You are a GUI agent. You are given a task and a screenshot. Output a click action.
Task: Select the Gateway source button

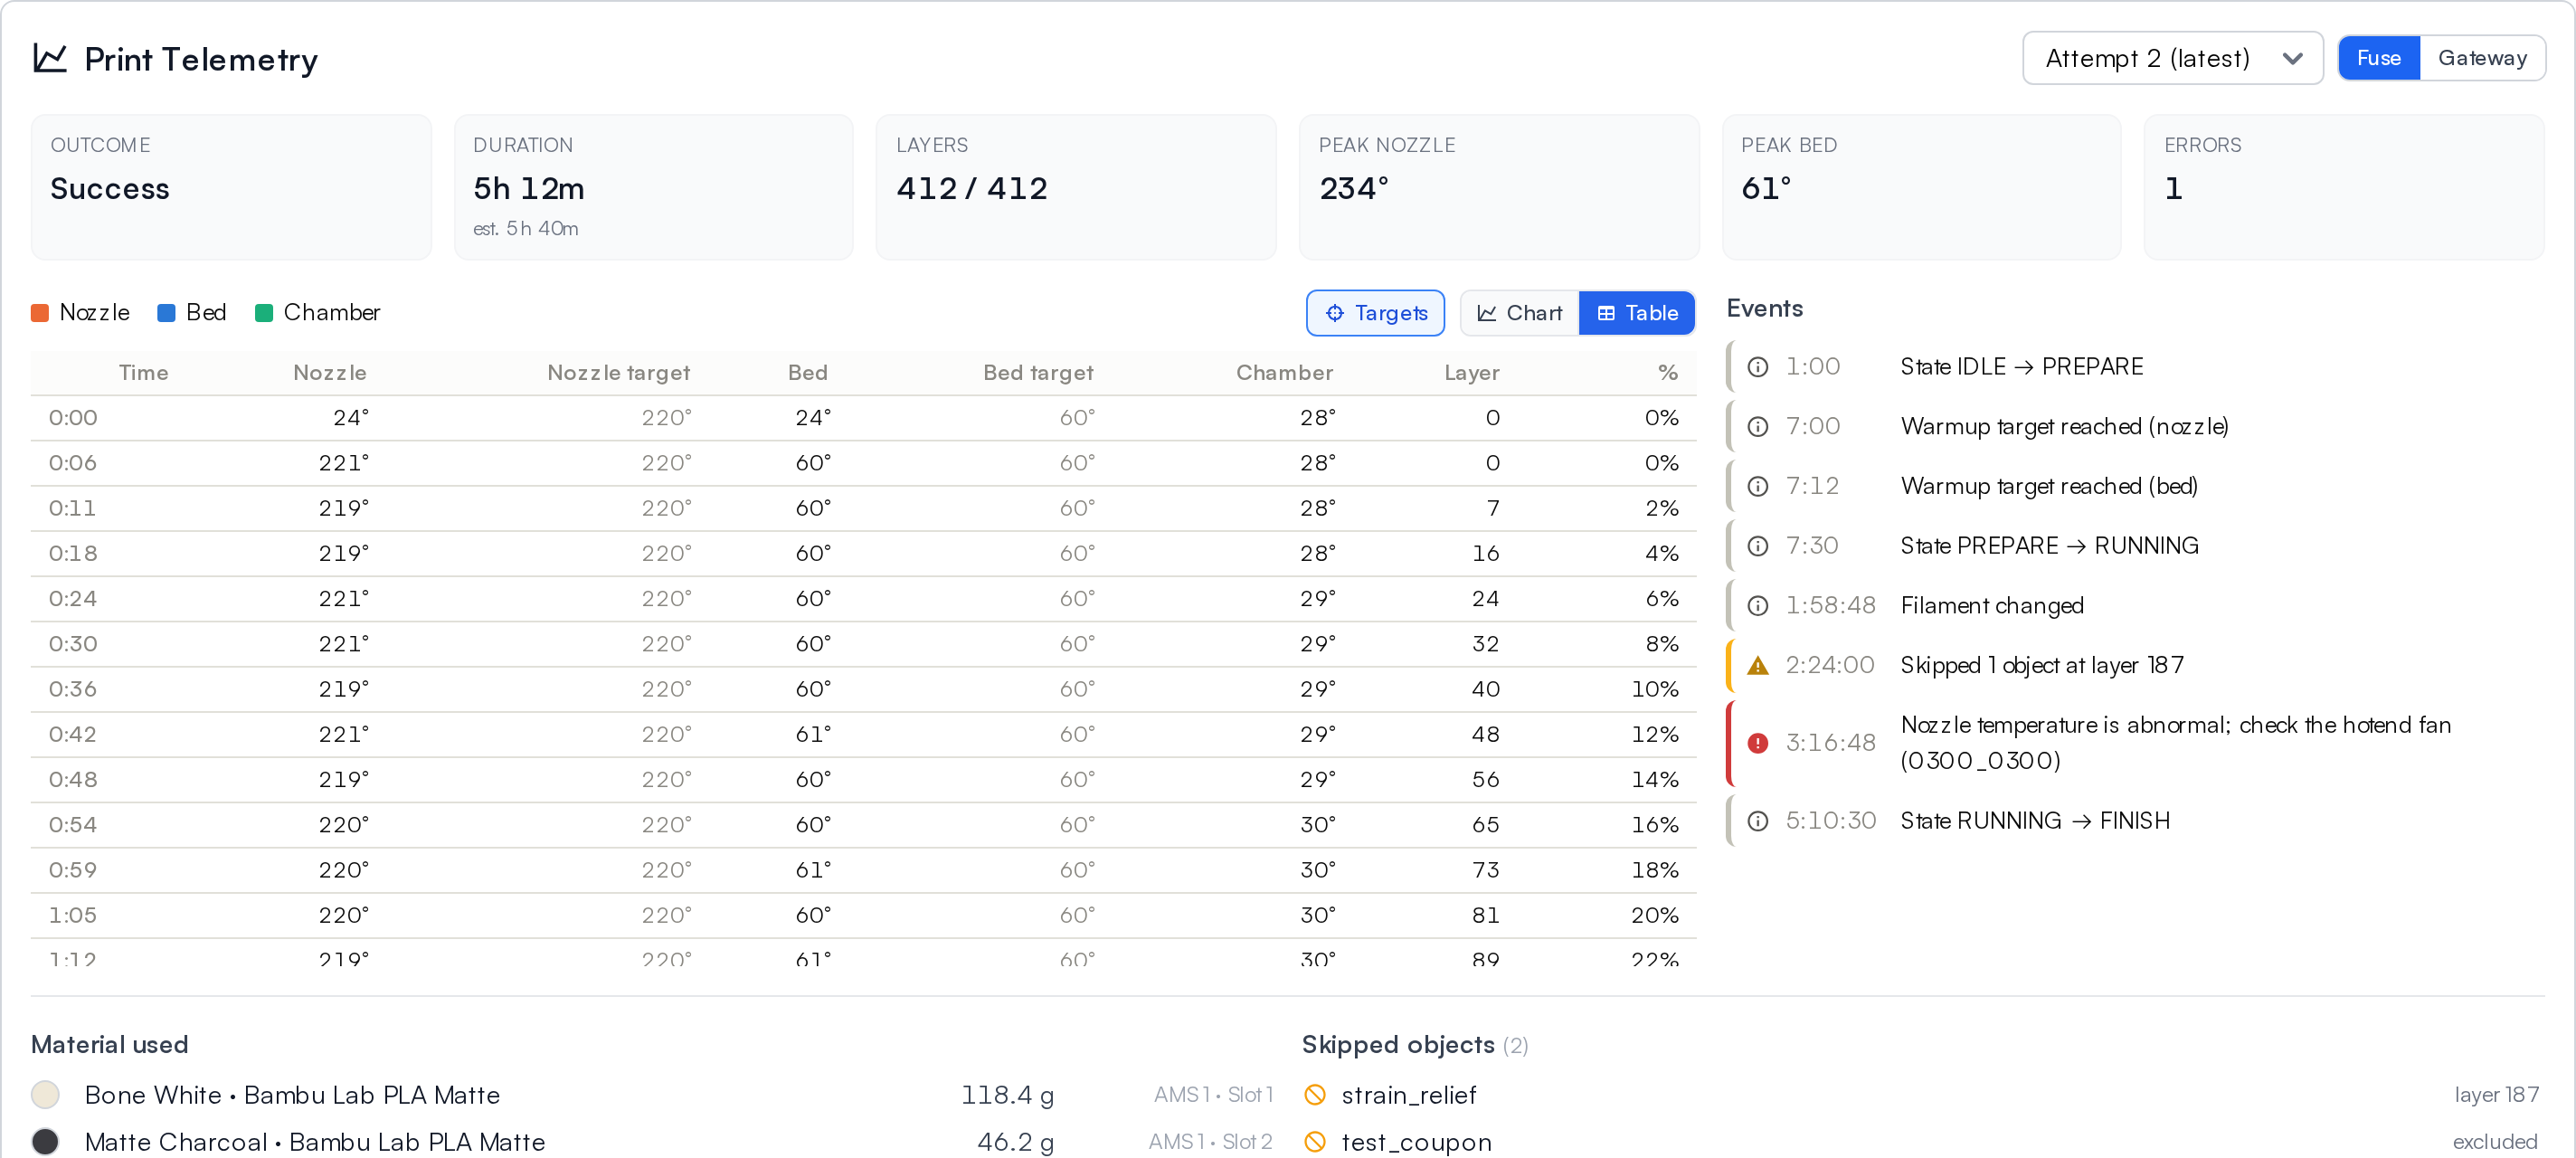pyautogui.click(x=2482, y=58)
